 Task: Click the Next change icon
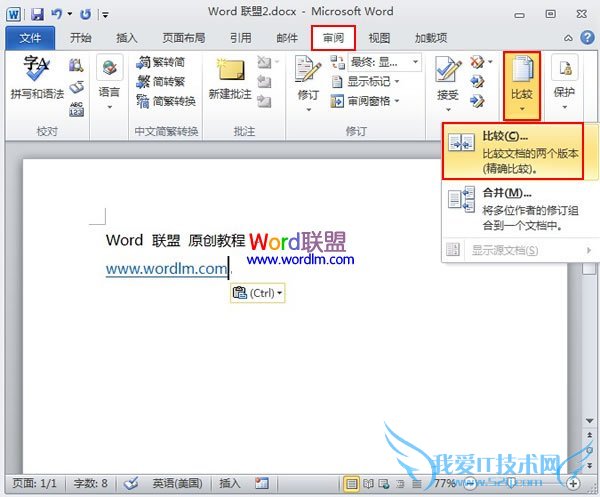point(477,101)
